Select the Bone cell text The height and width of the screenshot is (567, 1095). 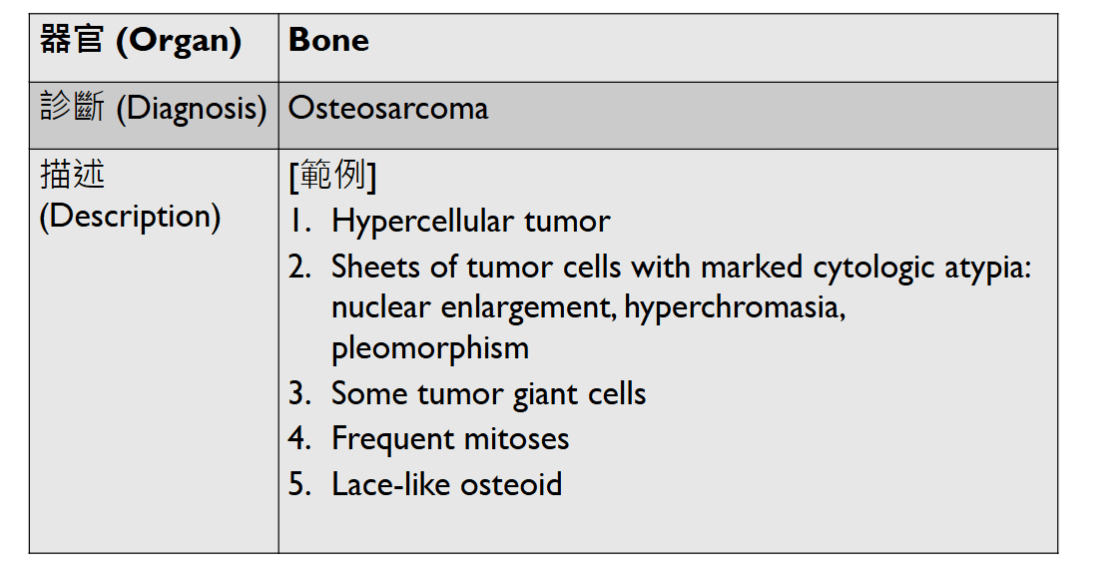click(328, 41)
